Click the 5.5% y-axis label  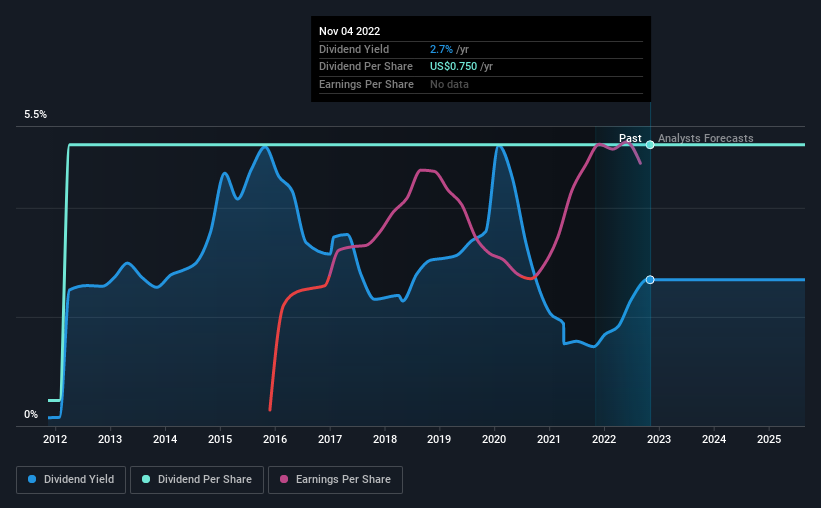point(36,115)
